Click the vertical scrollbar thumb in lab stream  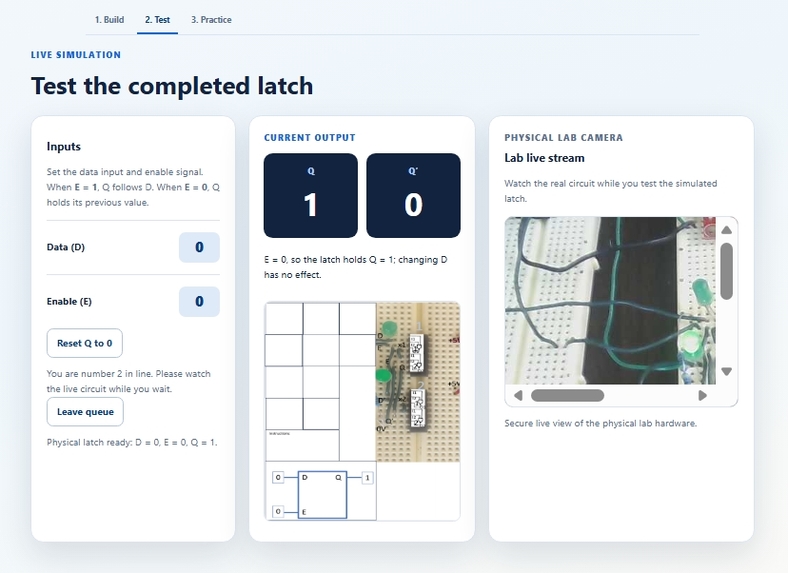tap(726, 271)
